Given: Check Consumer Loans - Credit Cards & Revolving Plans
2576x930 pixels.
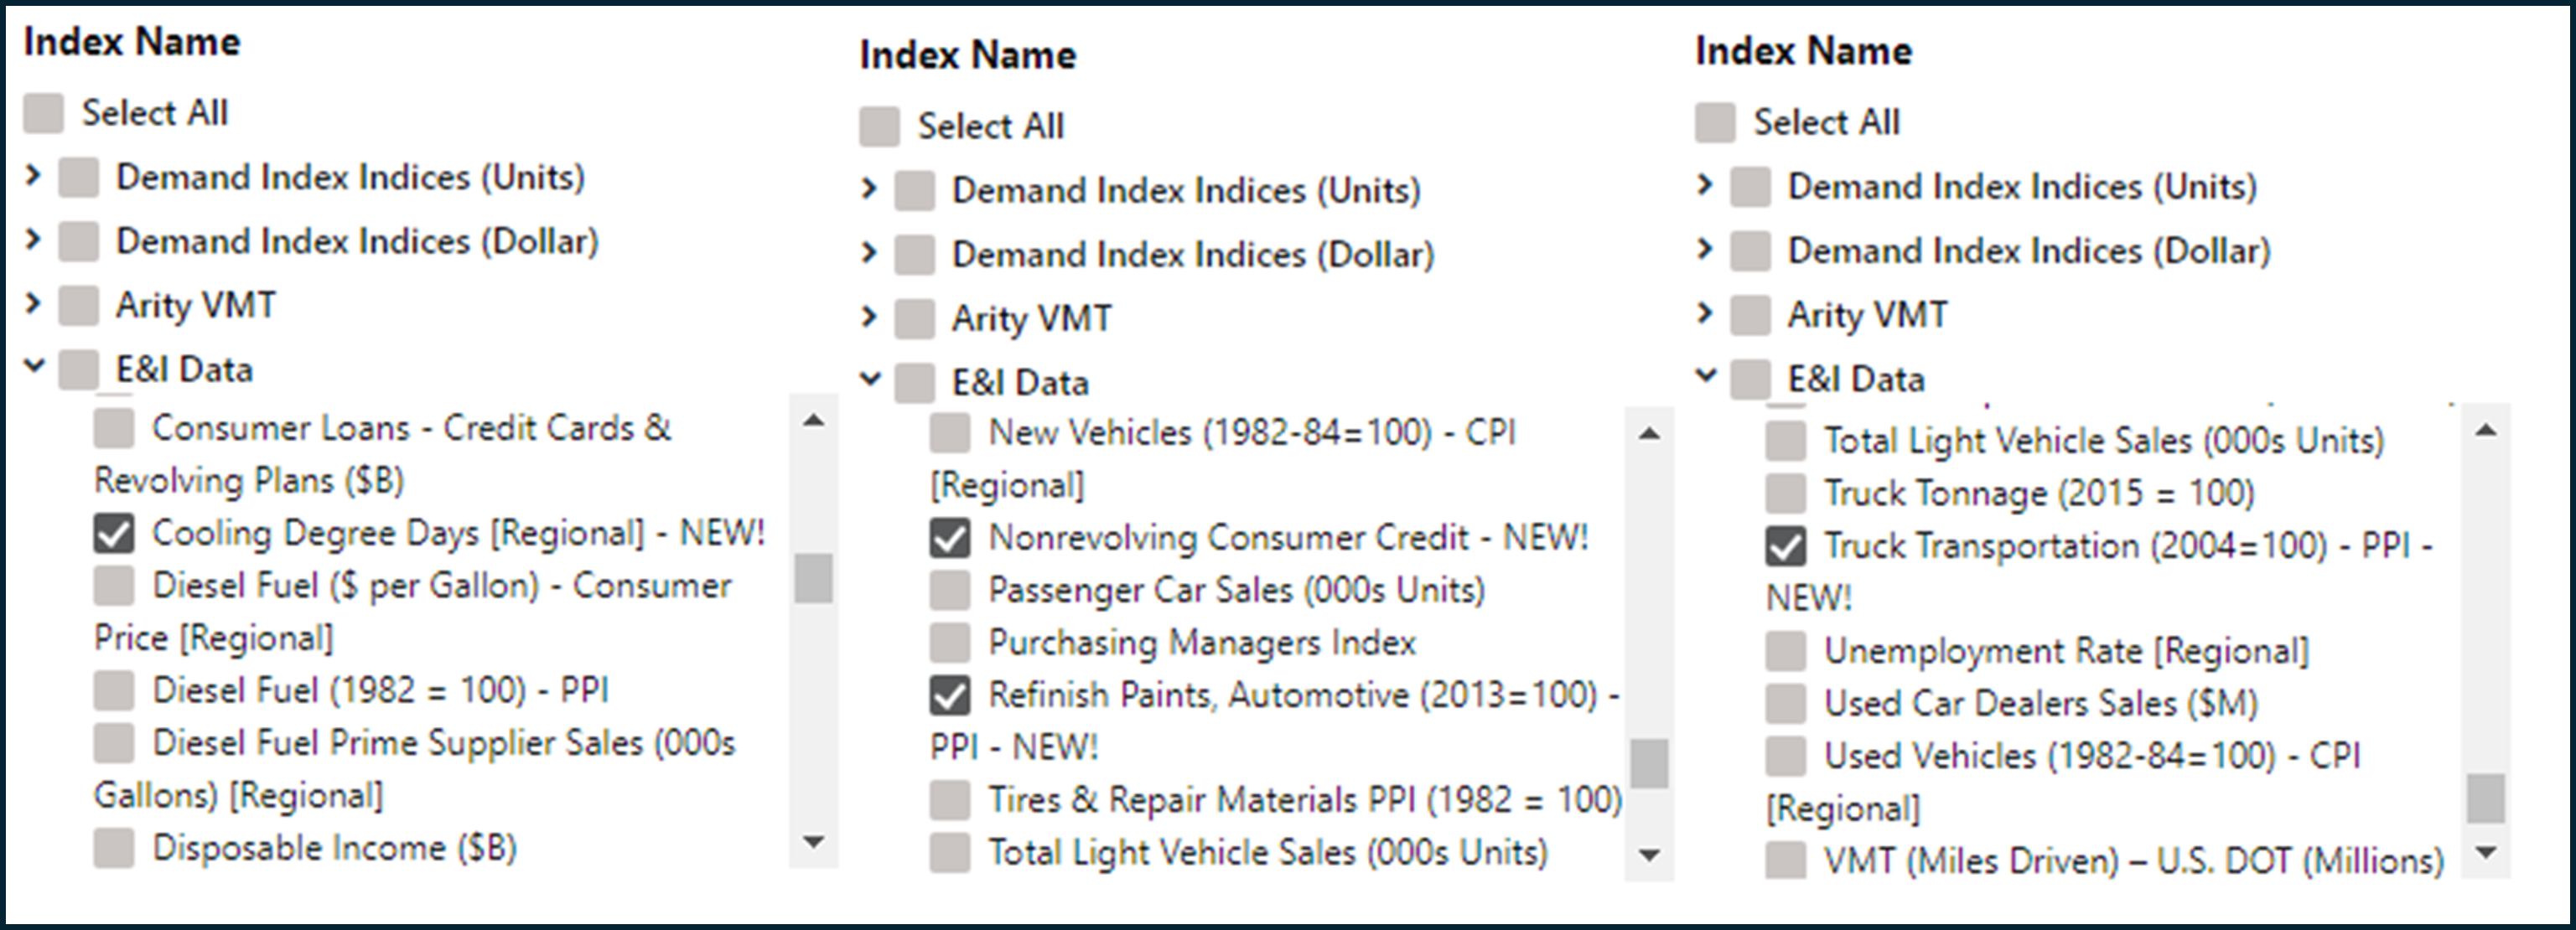Looking at the screenshot, I should pyautogui.click(x=114, y=428).
